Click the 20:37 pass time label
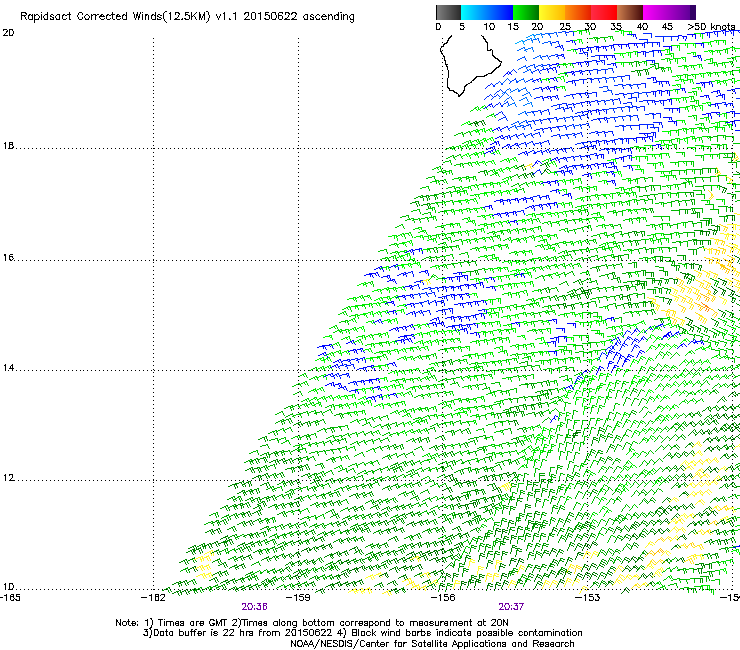Screen dimensions: 740x650 pyautogui.click(x=511, y=607)
